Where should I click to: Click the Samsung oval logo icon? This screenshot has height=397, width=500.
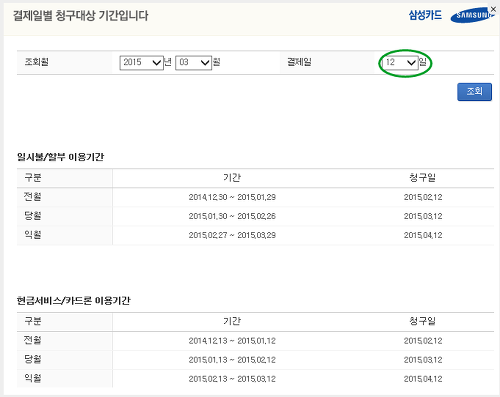pyautogui.click(x=471, y=15)
